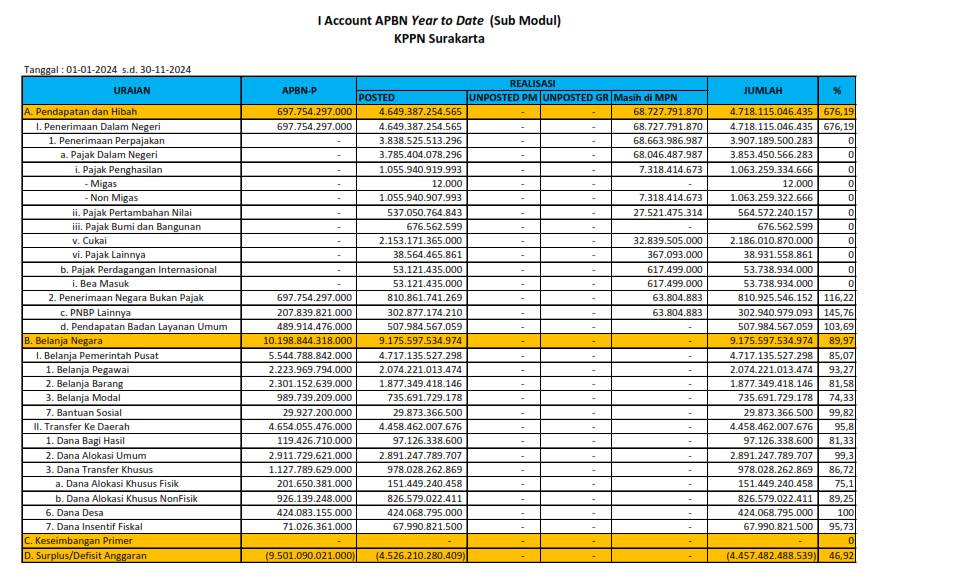The image size is (969, 588).
Task: Click the Tanggal date range text
Action: point(108,69)
